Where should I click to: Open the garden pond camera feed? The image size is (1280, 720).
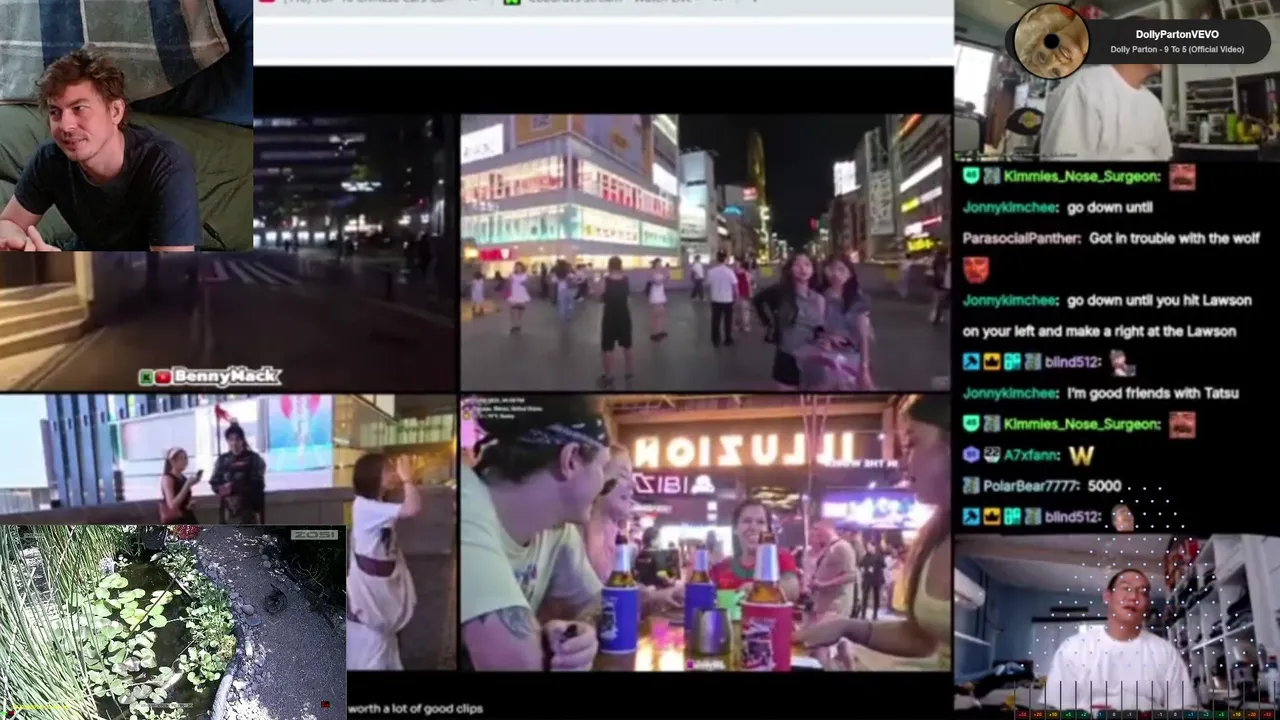point(172,622)
